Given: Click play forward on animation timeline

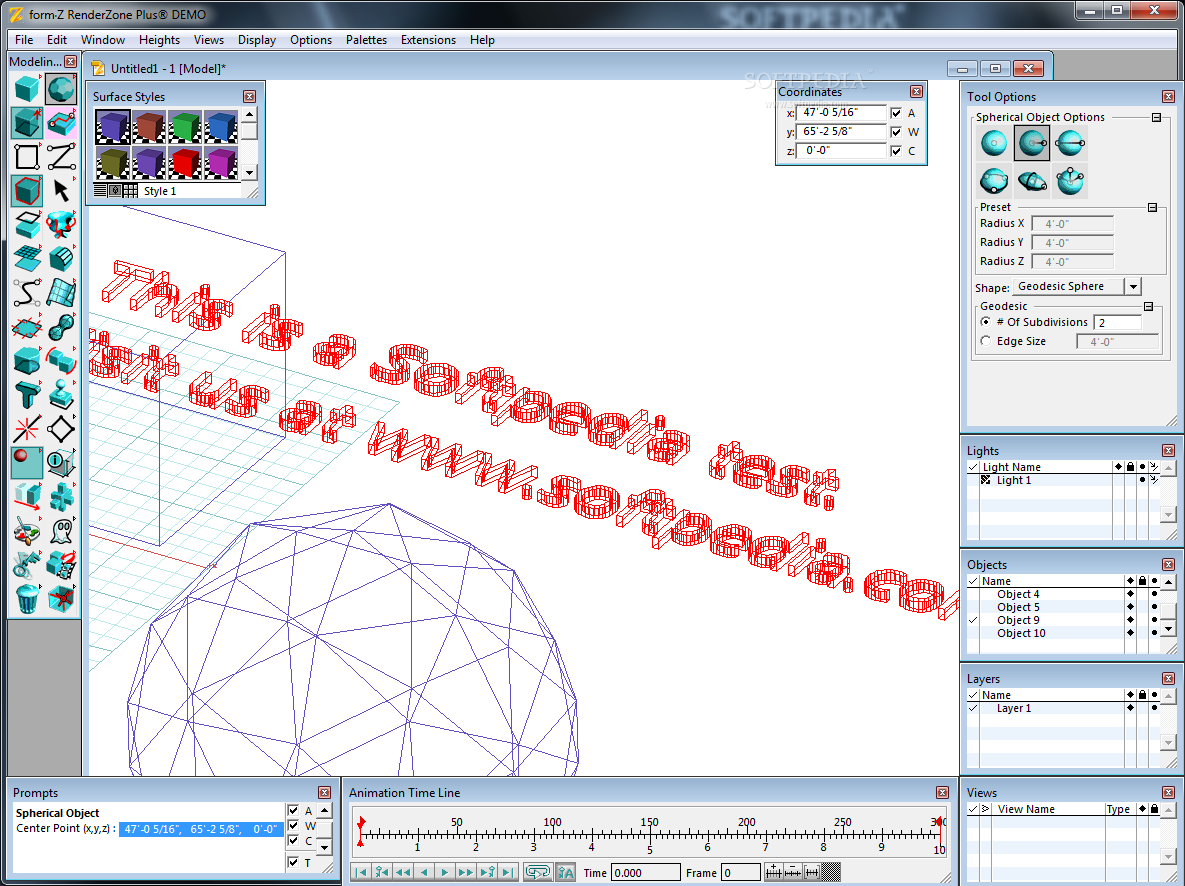Looking at the screenshot, I should click(445, 872).
